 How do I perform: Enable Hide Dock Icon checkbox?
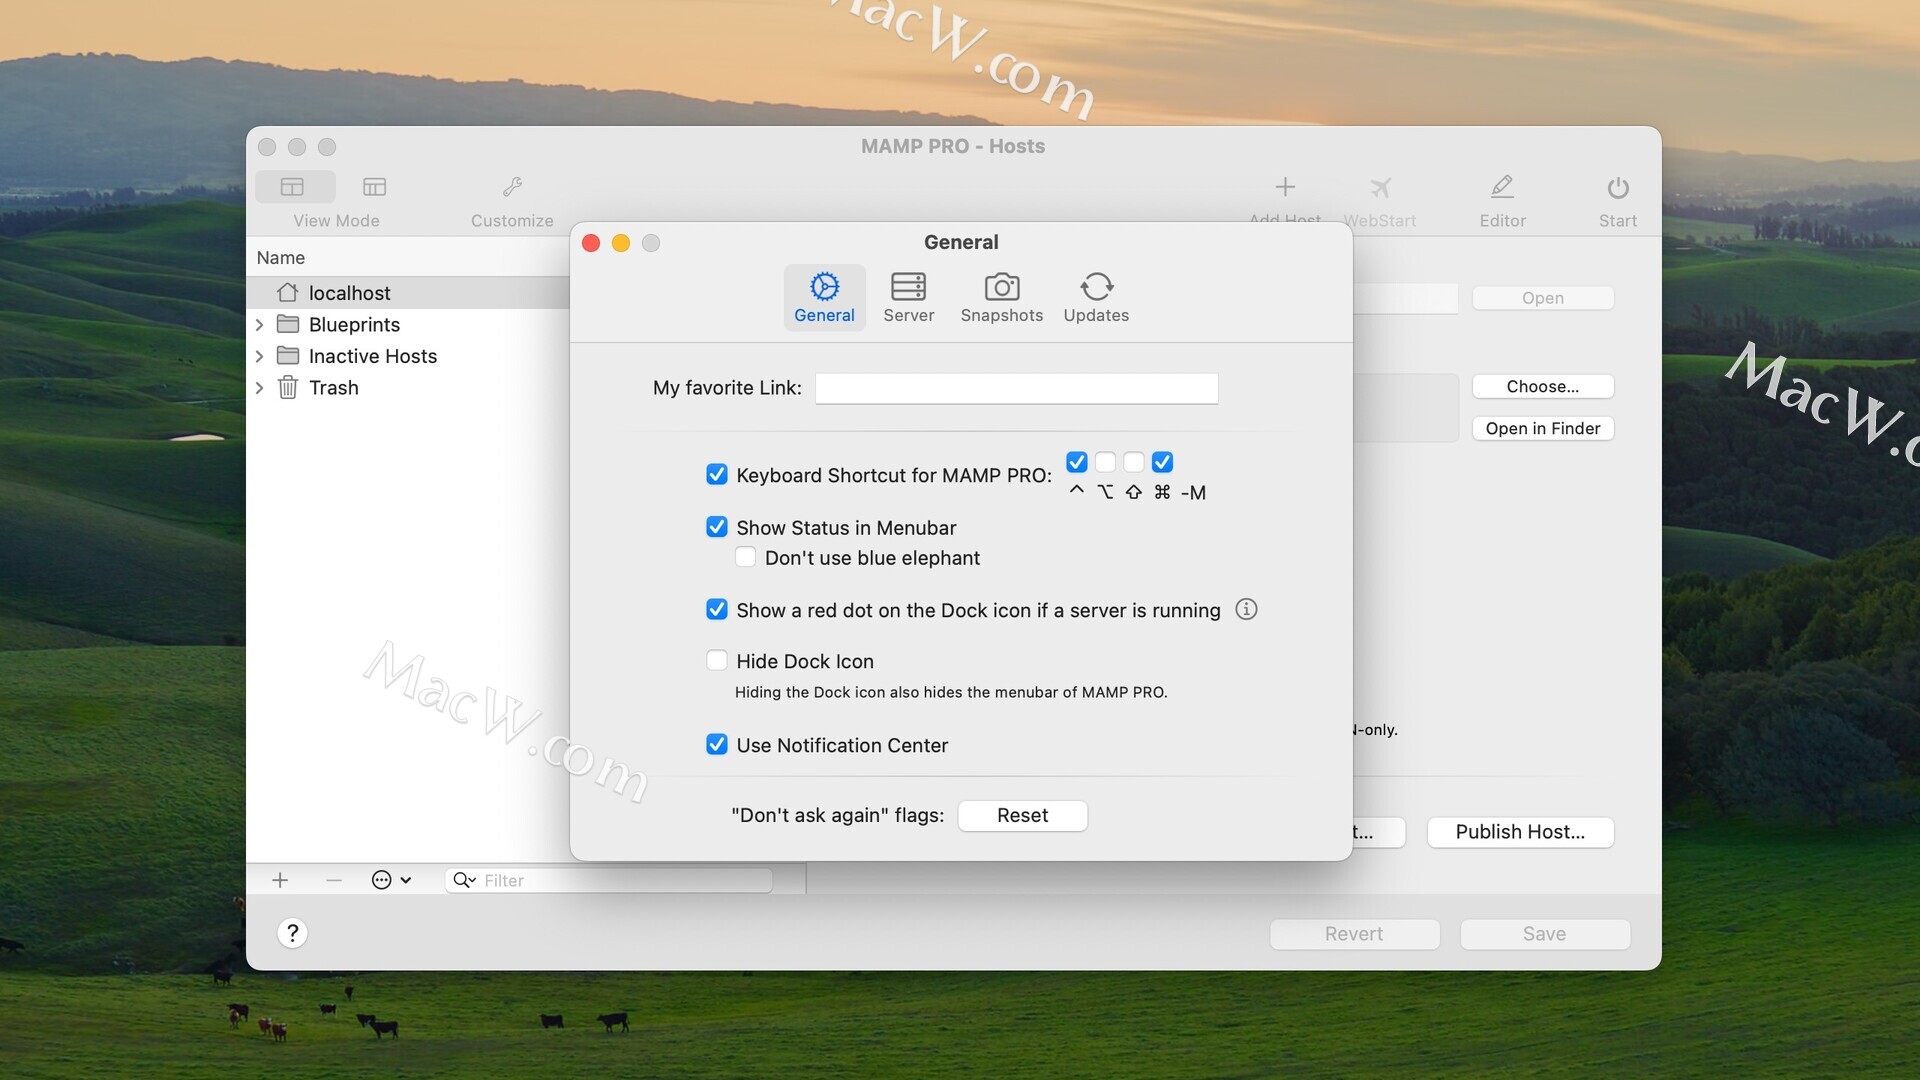coord(717,660)
